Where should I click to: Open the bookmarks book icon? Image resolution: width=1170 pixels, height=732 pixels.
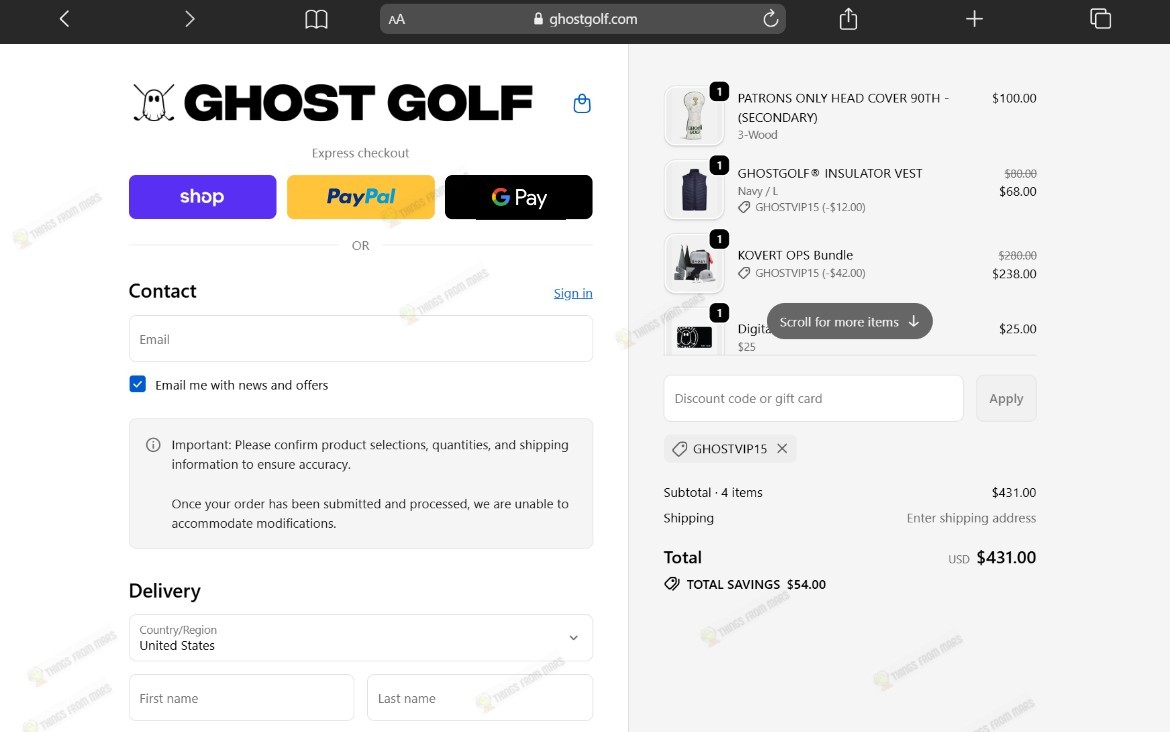click(316, 19)
